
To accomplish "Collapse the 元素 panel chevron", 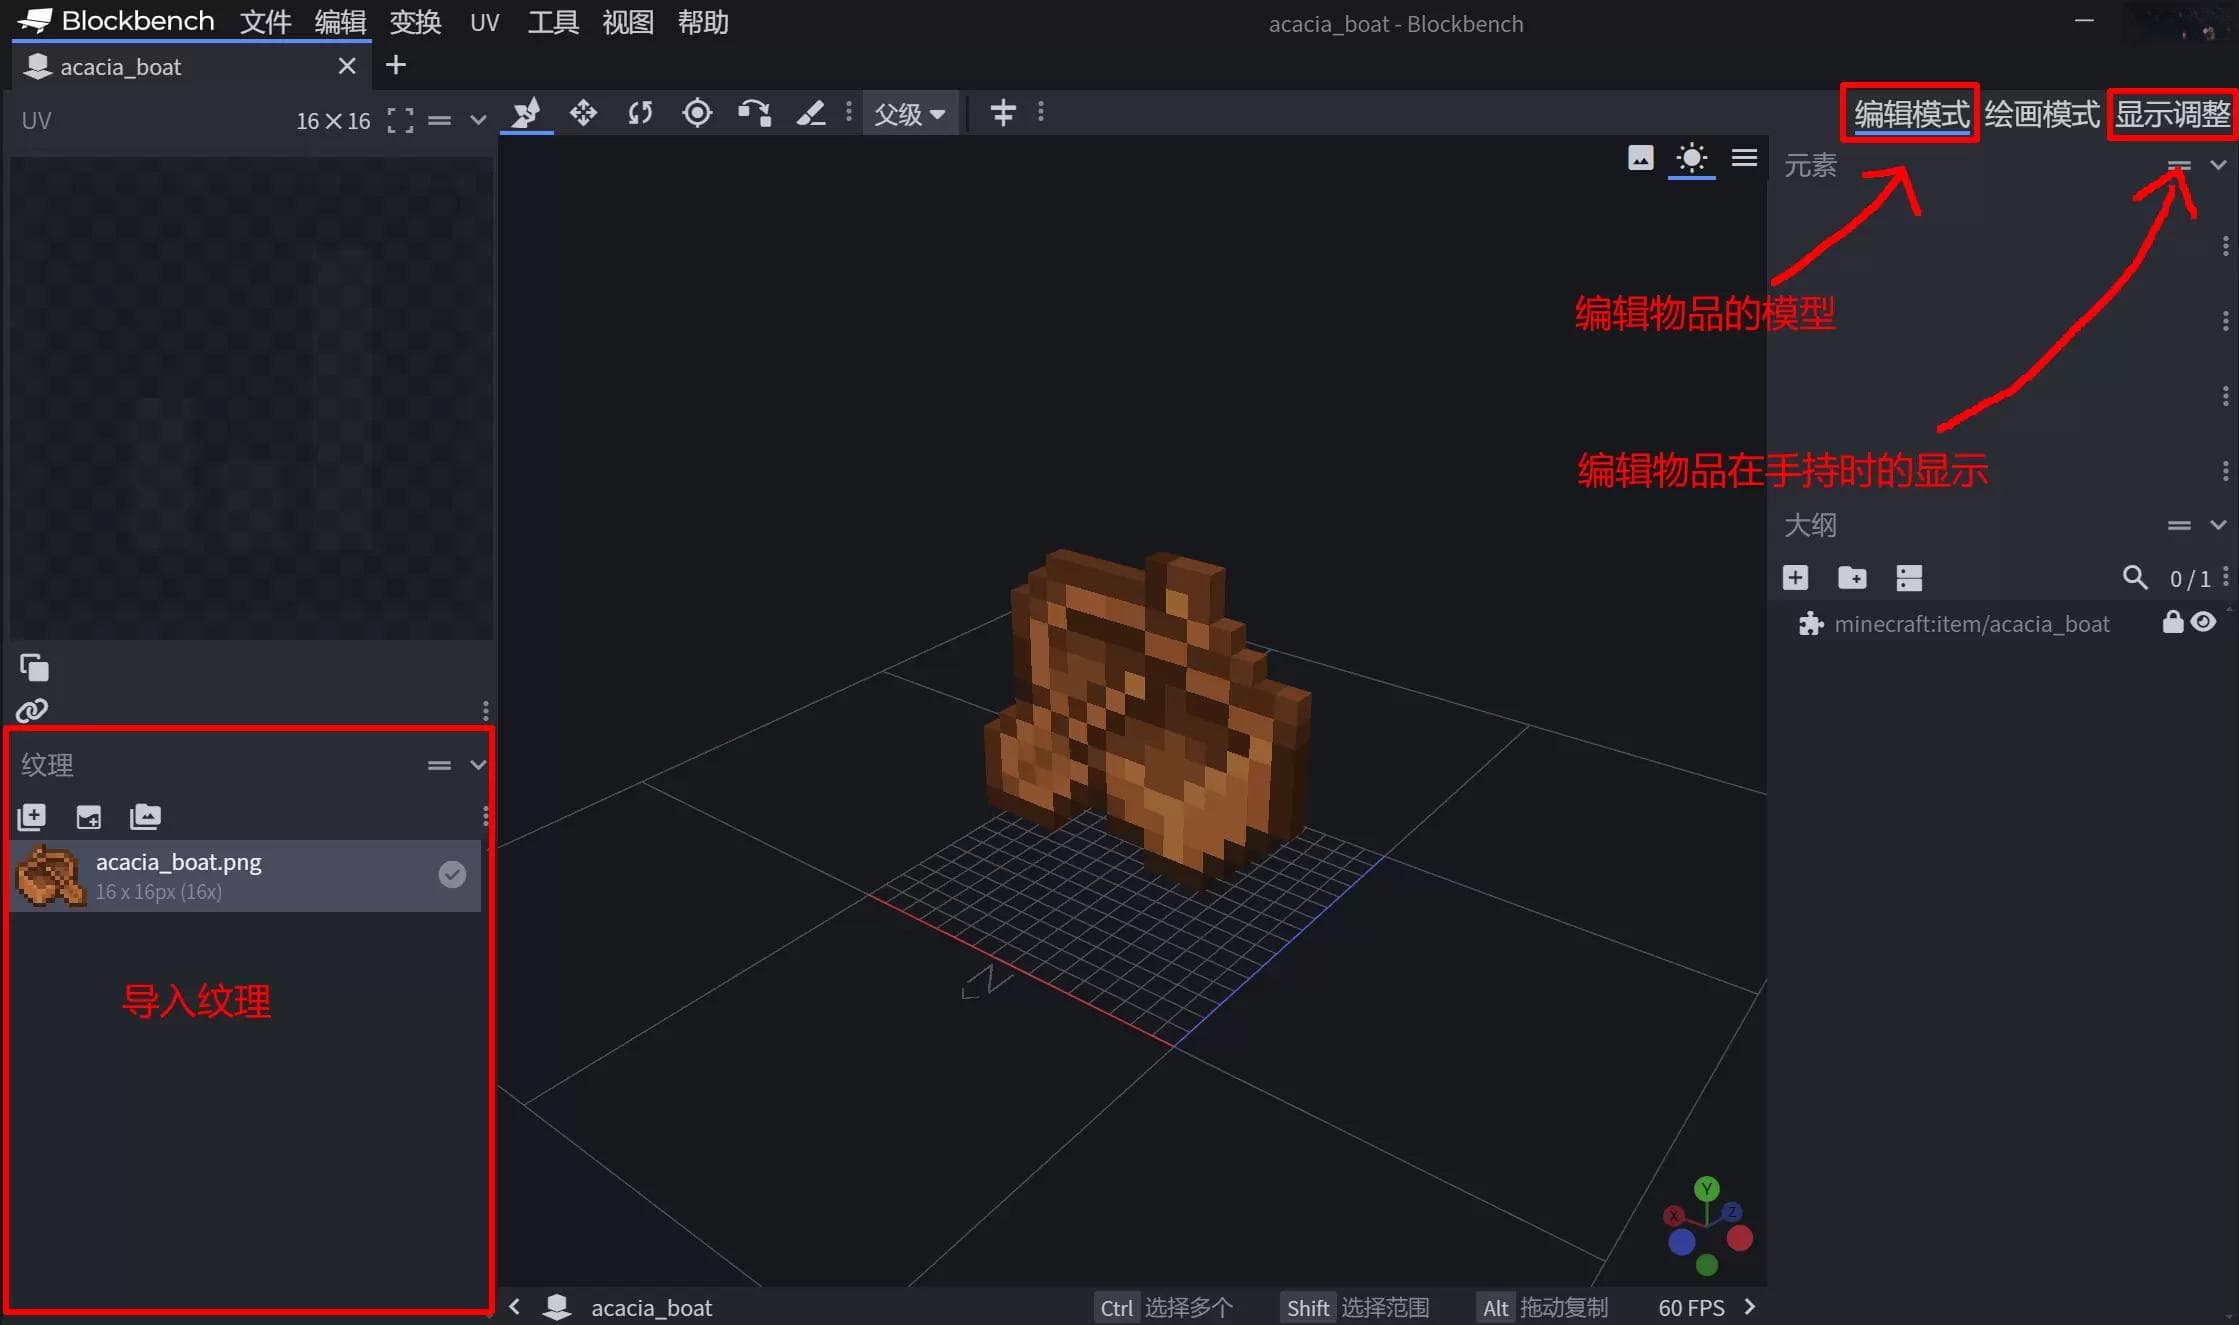I will [x=2218, y=165].
